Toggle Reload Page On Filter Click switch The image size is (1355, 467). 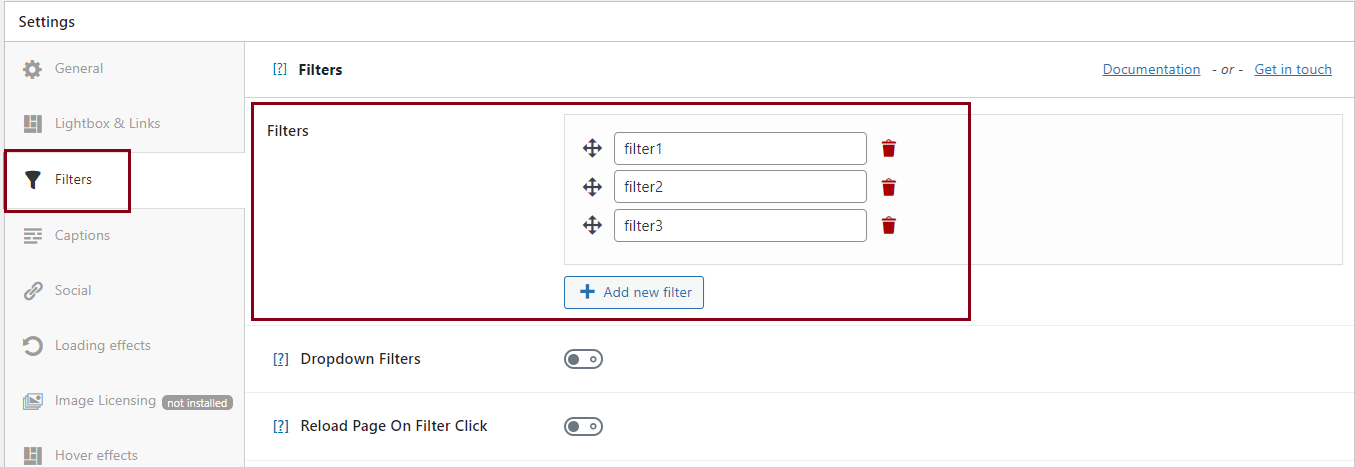(583, 426)
